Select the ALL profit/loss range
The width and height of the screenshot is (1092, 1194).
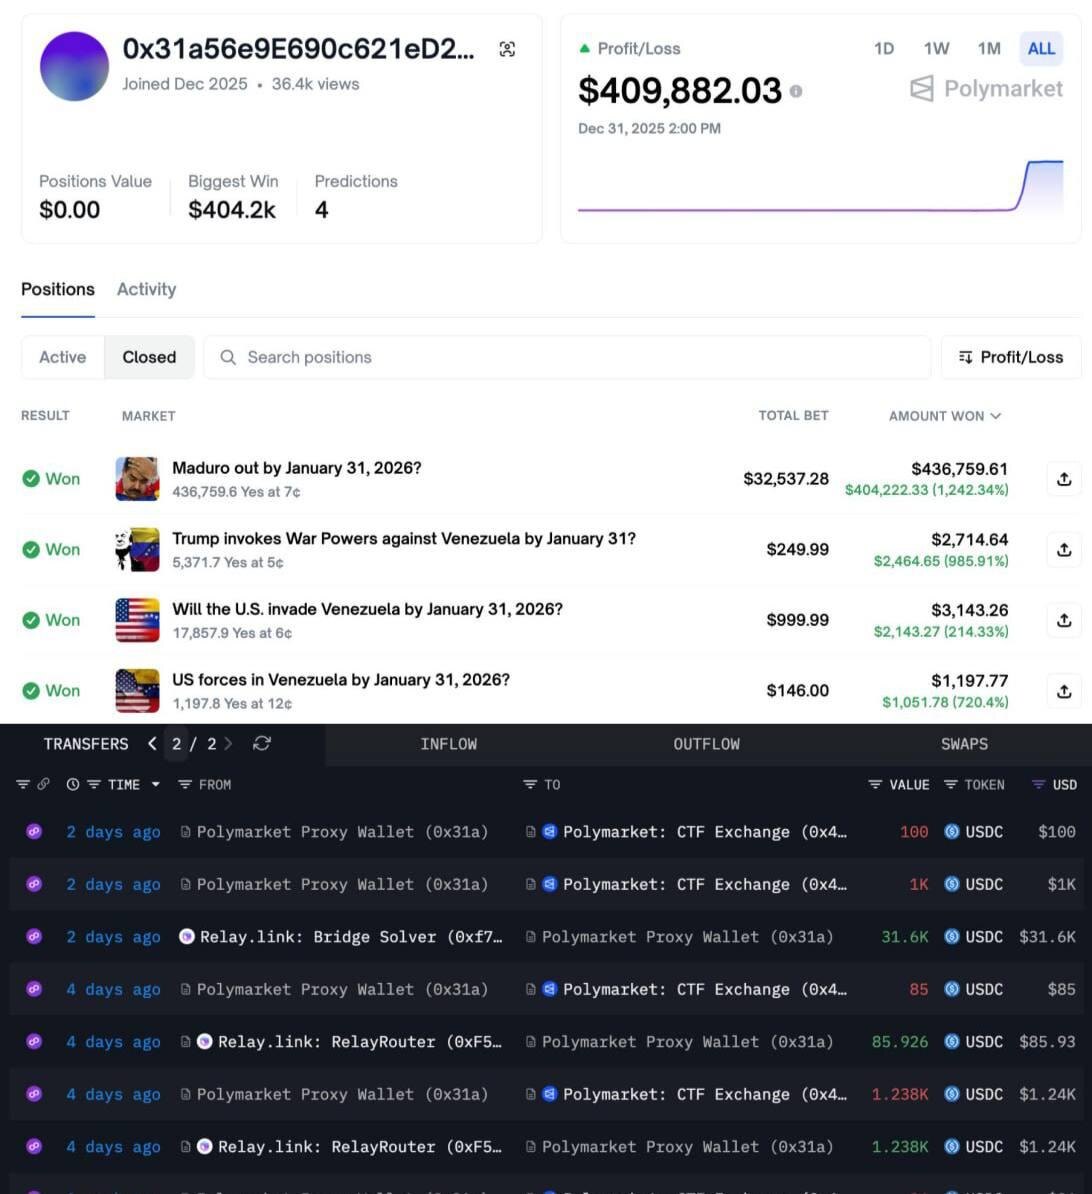tap(1041, 49)
